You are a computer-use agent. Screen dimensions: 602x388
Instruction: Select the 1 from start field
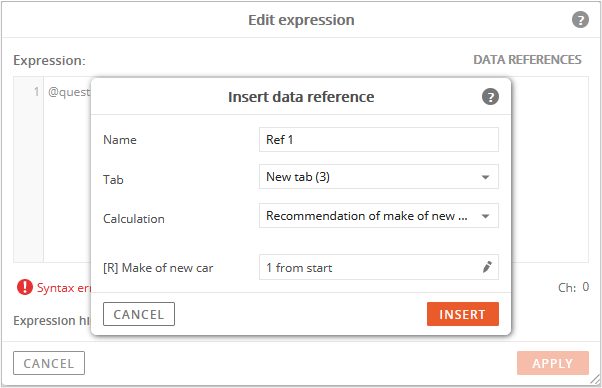point(379,267)
